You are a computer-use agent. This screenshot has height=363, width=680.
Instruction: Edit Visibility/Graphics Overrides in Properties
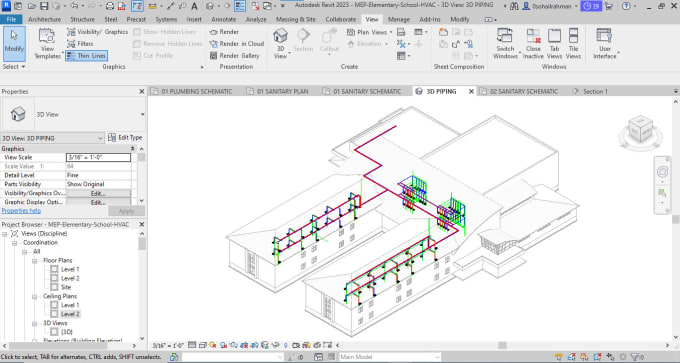tap(98, 193)
